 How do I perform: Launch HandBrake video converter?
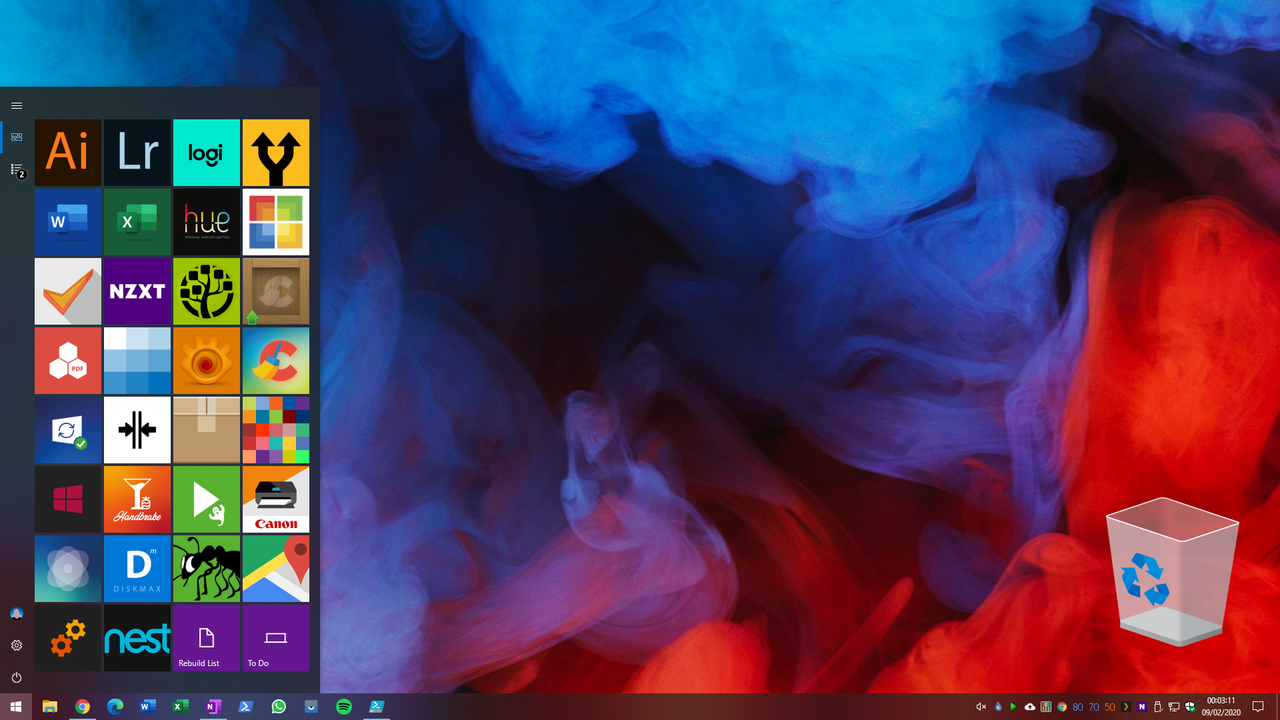(137, 499)
